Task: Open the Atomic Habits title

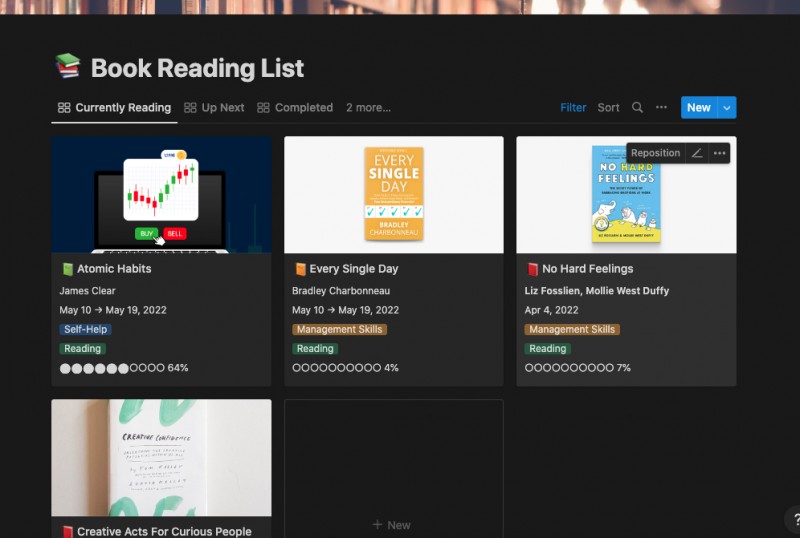Action: tap(114, 269)
